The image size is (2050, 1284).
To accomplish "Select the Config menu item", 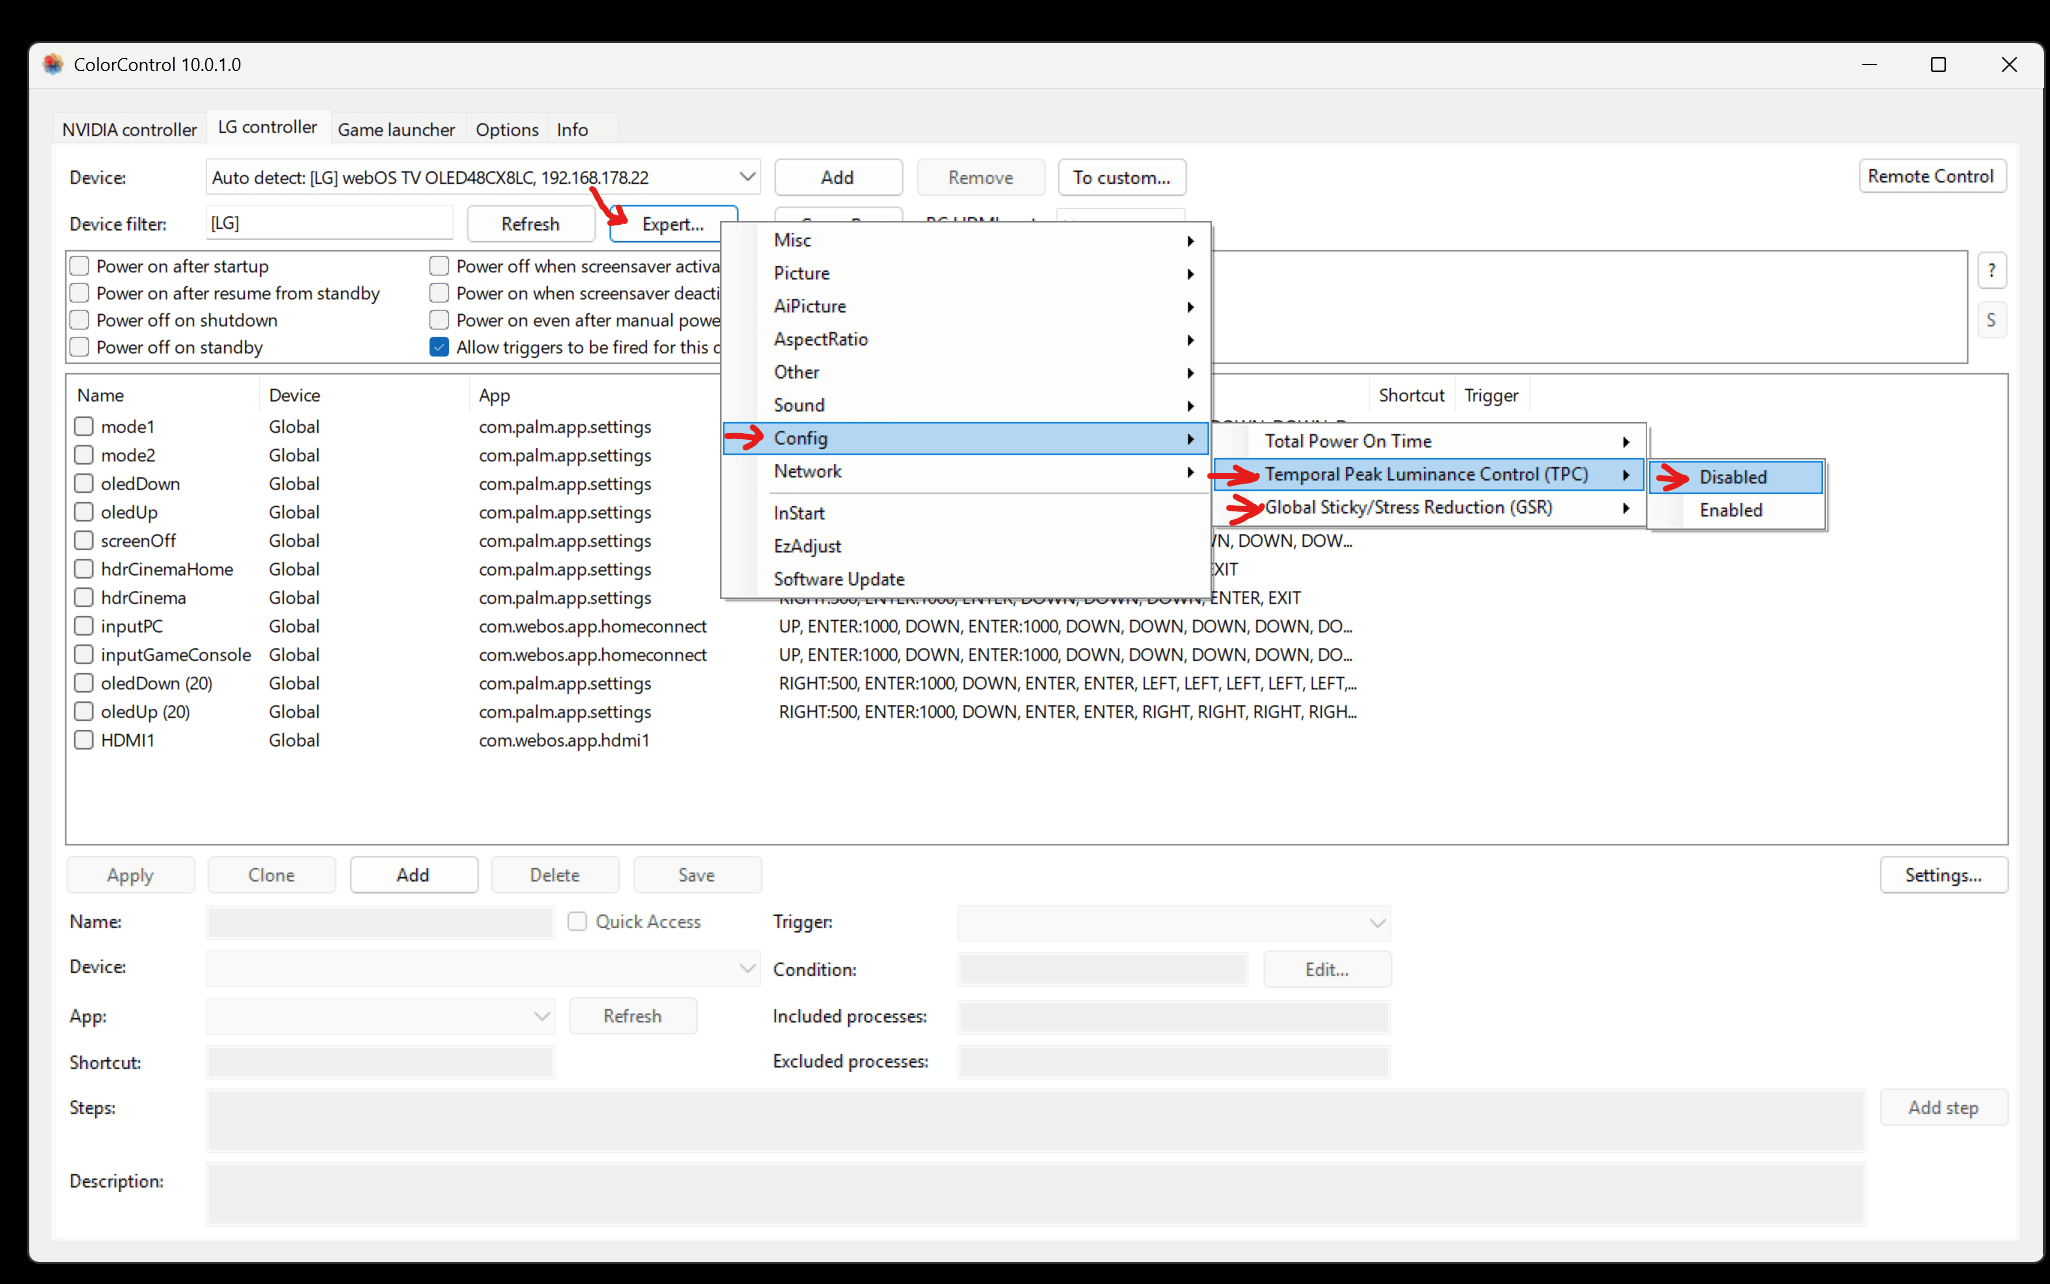I will 966,438.
